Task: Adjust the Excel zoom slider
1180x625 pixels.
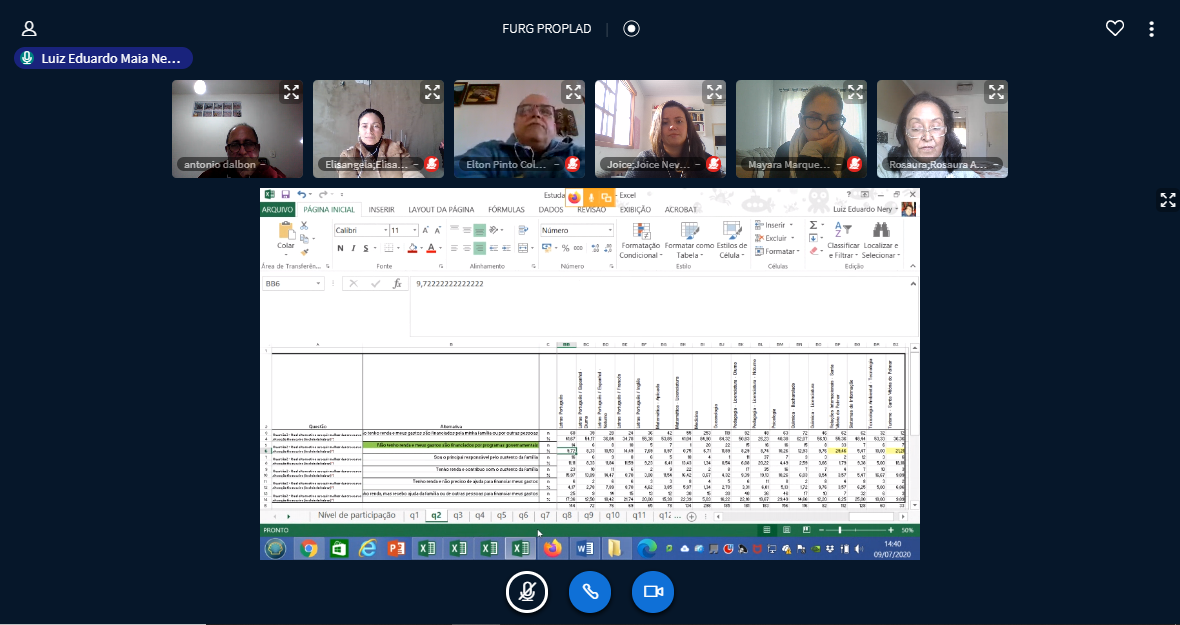Action: point(840,530)
